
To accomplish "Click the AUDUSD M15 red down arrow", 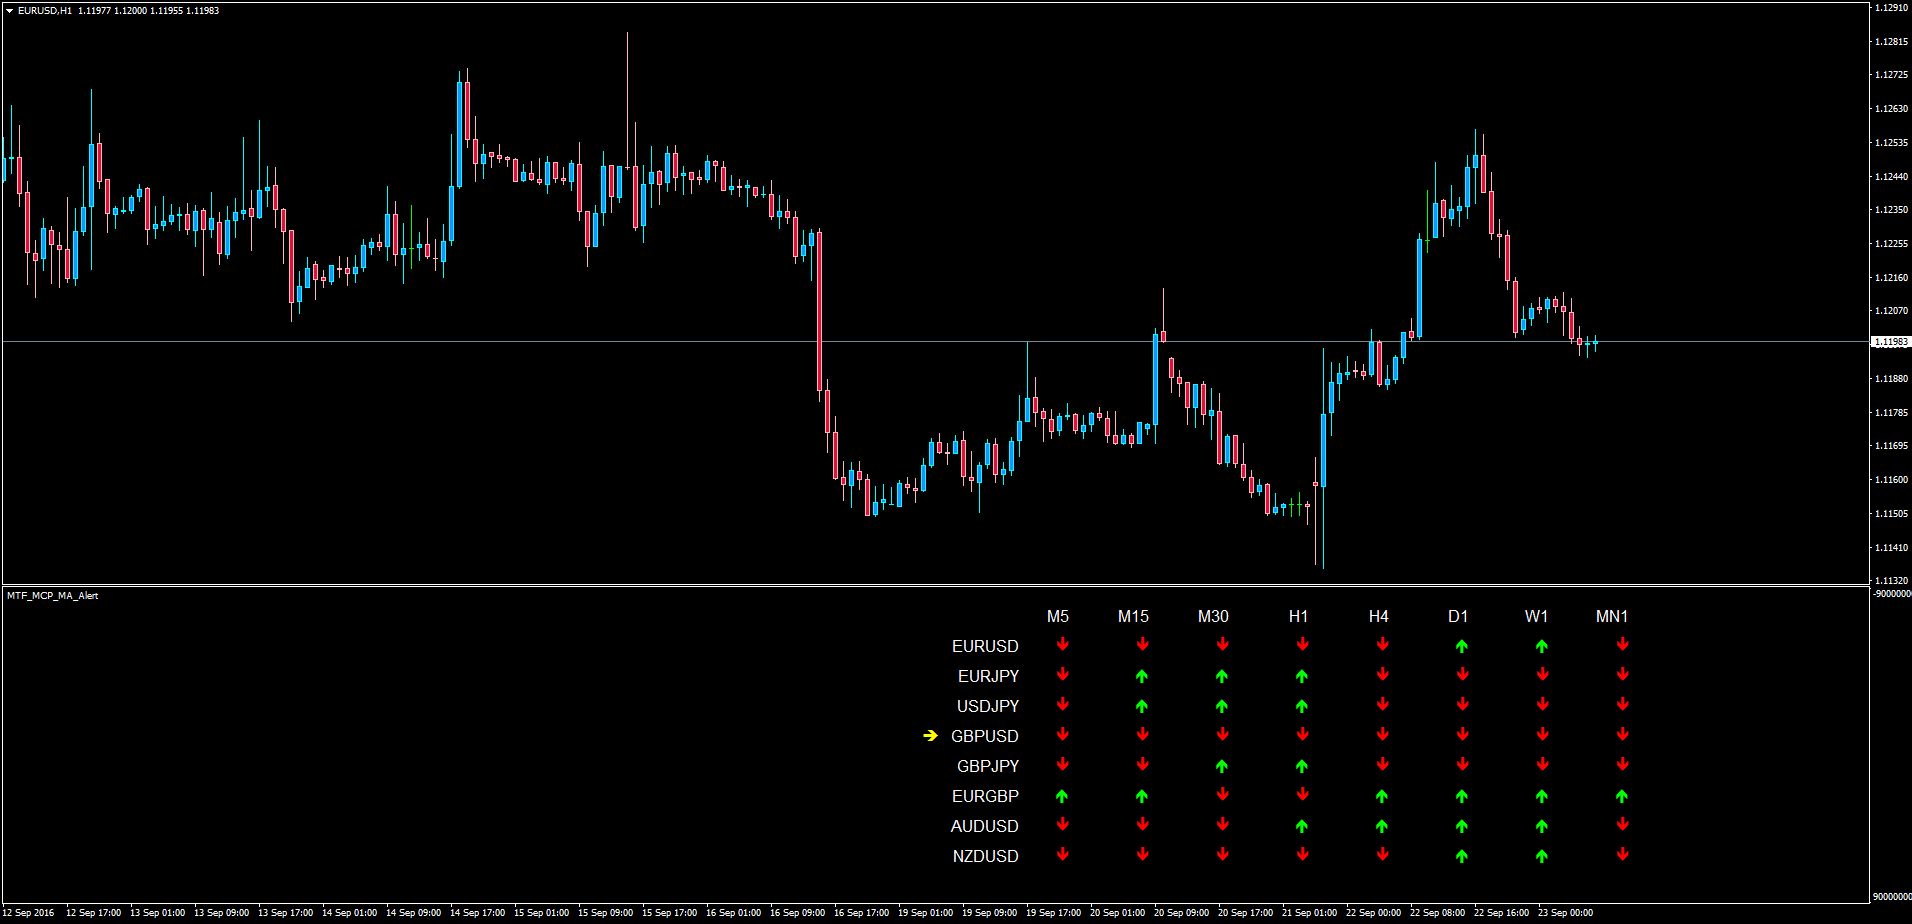I will click(1142, 825).
